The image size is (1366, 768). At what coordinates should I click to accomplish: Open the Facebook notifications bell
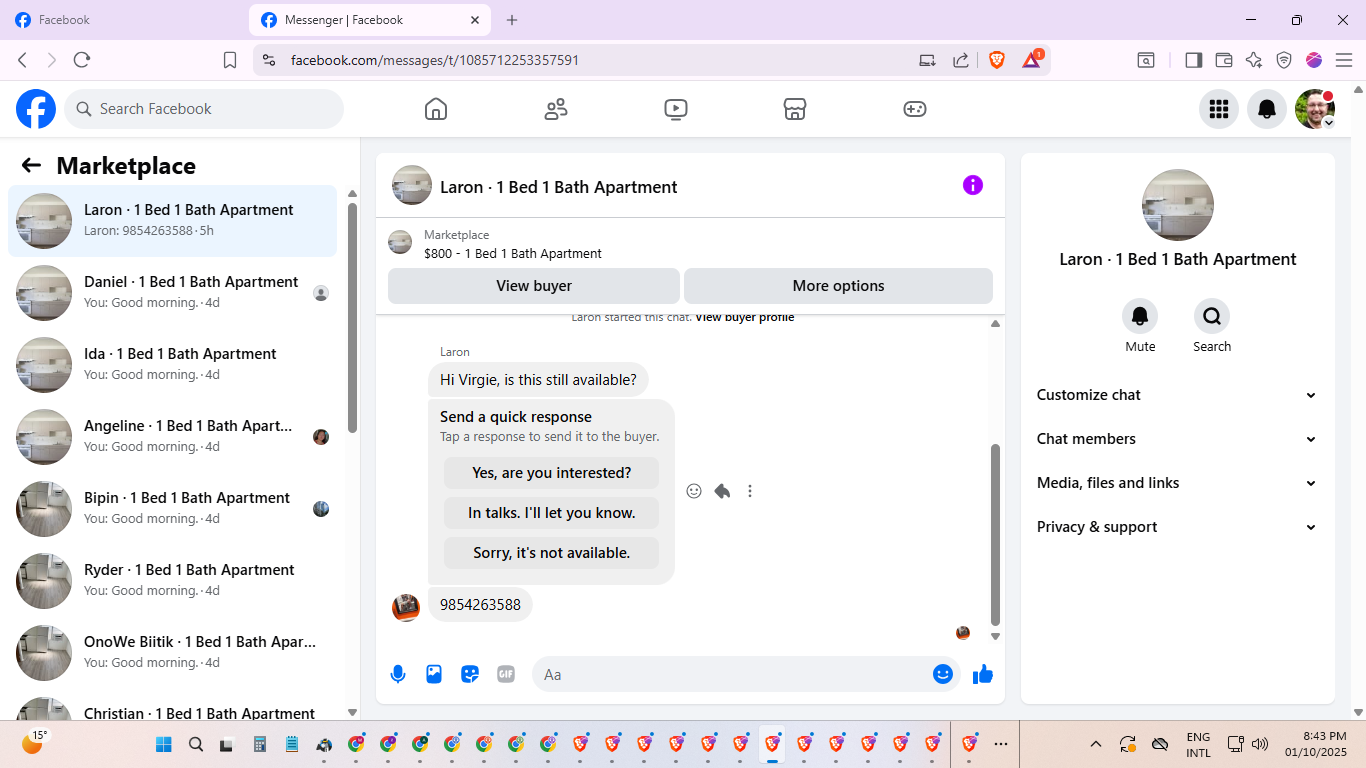tap(1267, 109)
